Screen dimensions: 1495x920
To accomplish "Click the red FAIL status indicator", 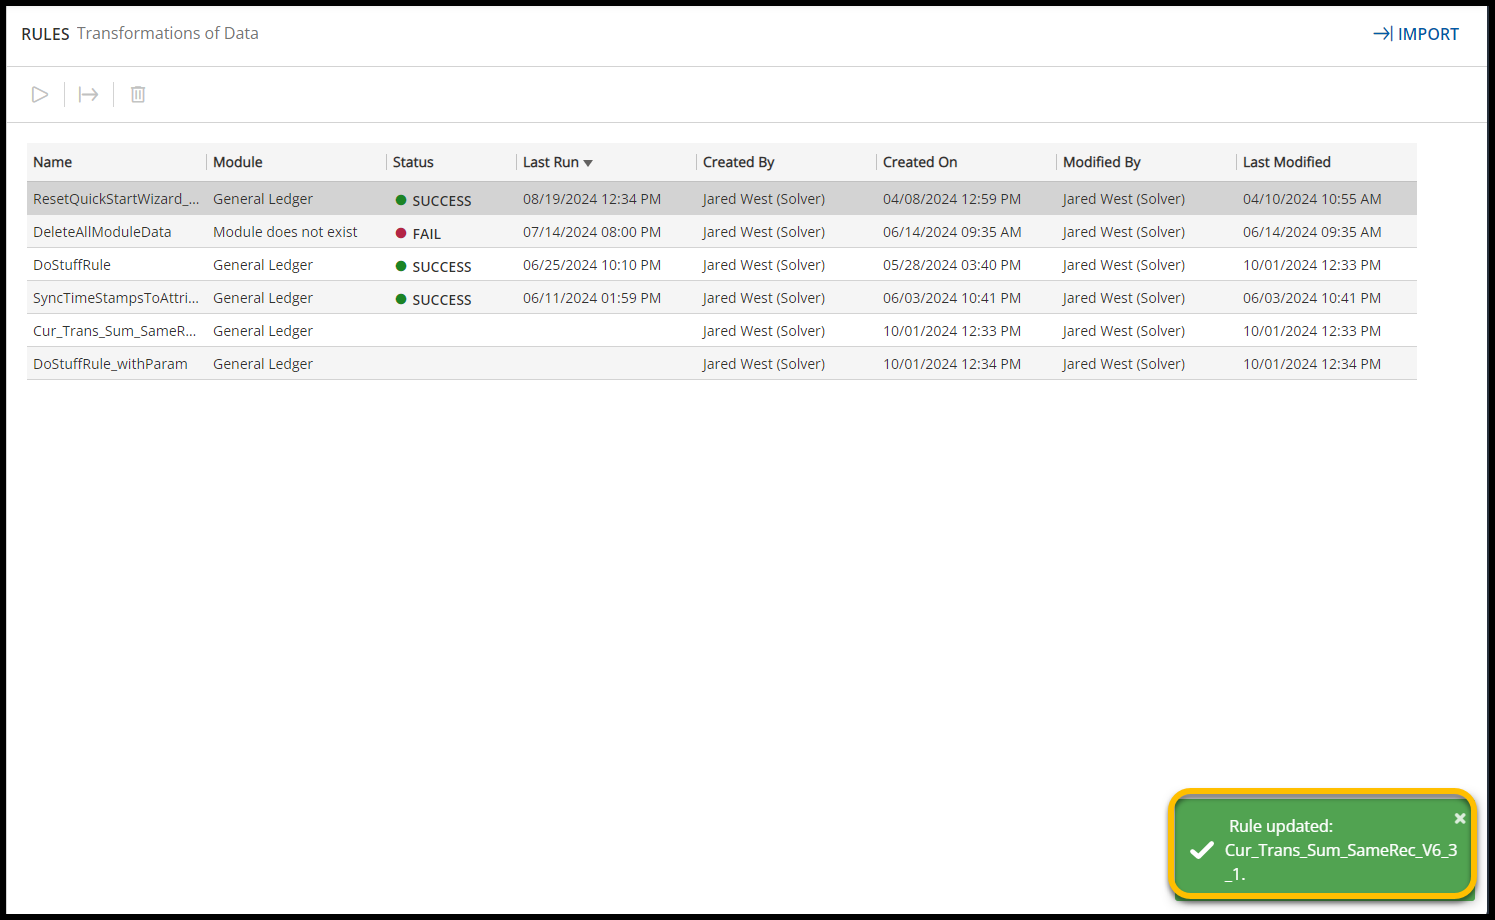I will 401,233.
